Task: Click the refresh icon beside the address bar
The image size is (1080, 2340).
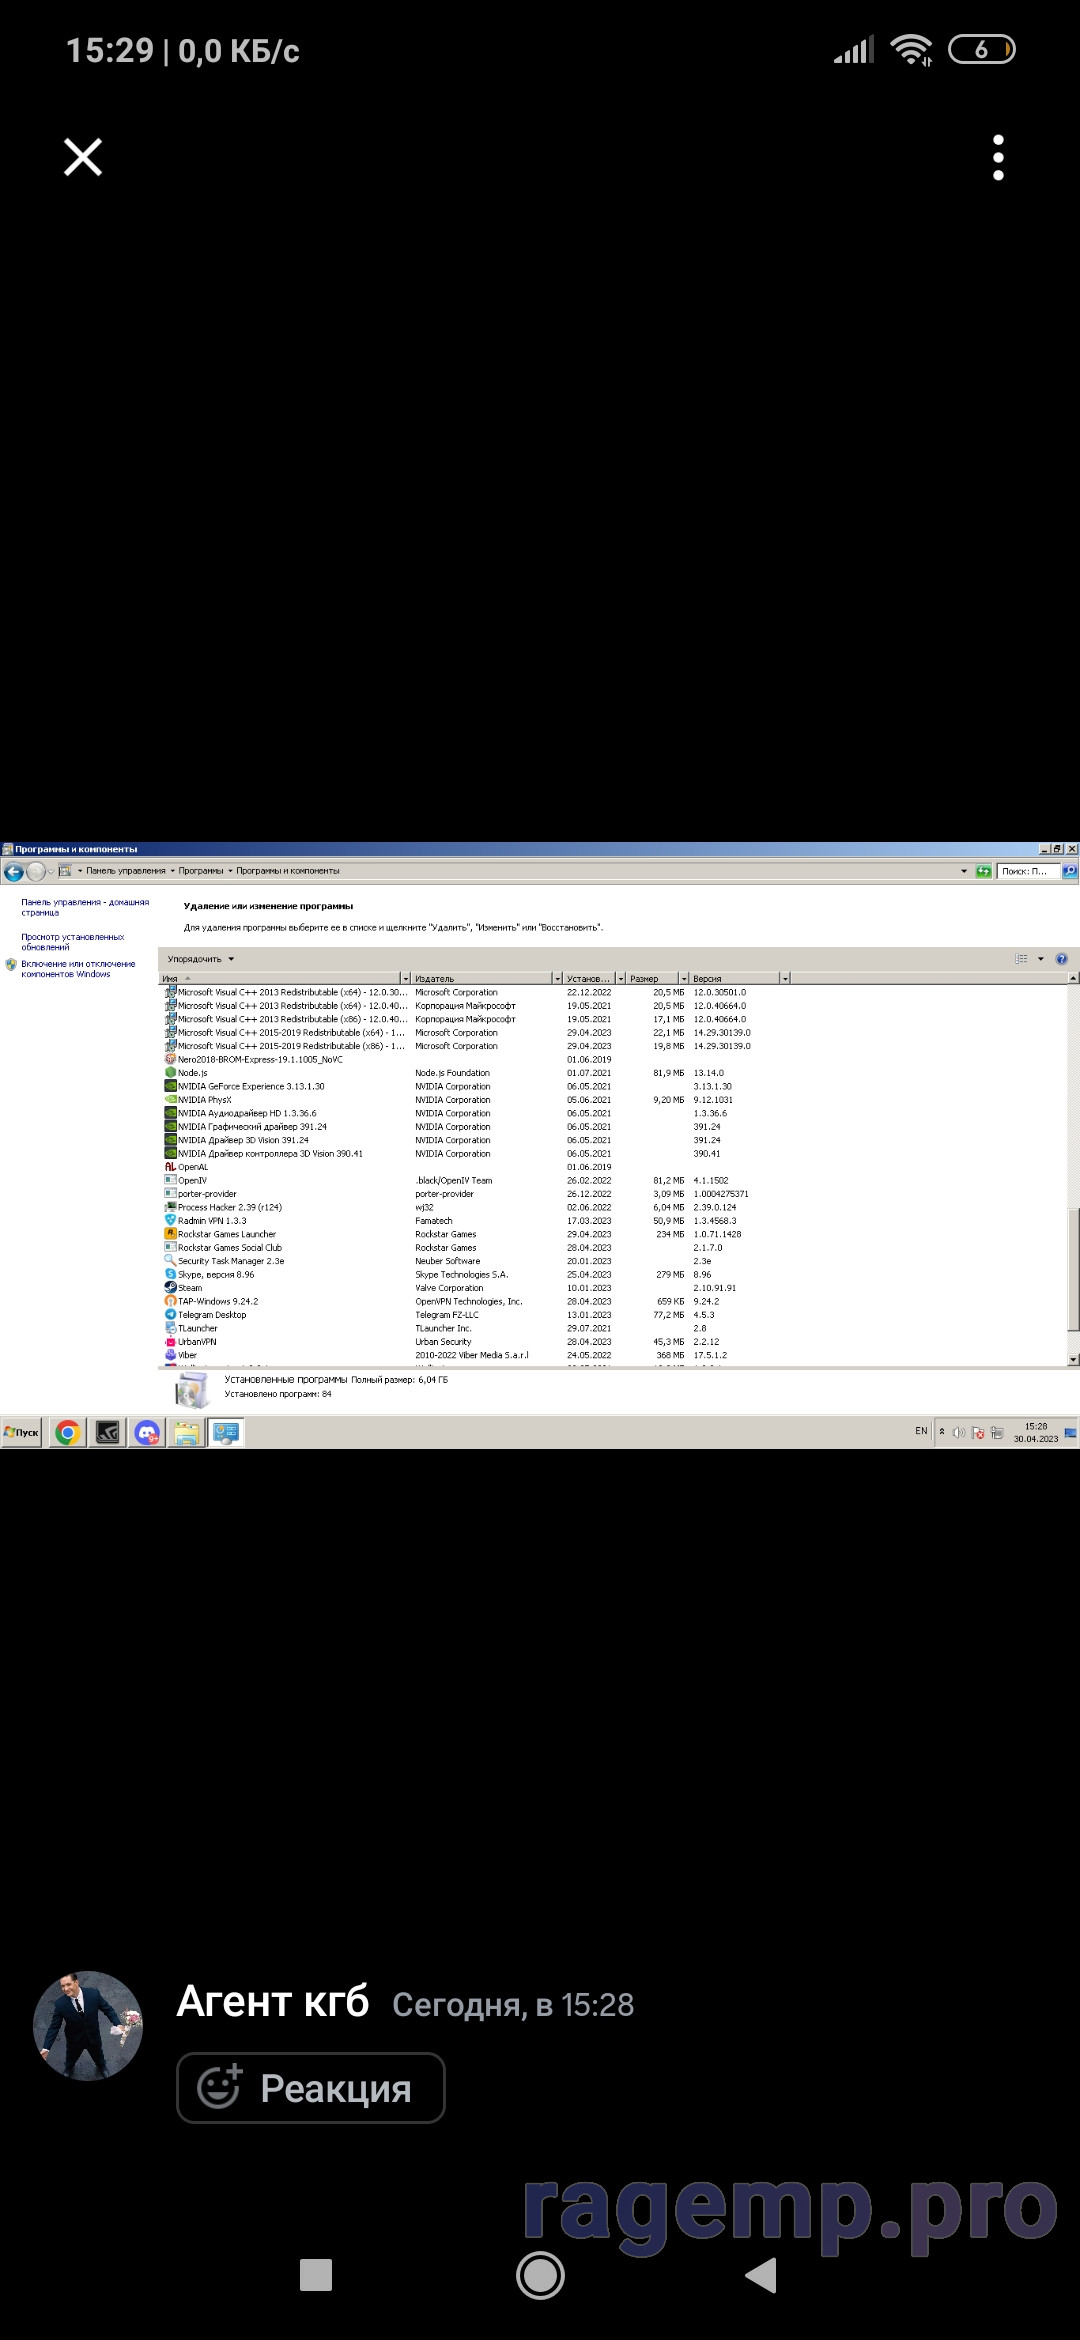Action: [983, 872]
